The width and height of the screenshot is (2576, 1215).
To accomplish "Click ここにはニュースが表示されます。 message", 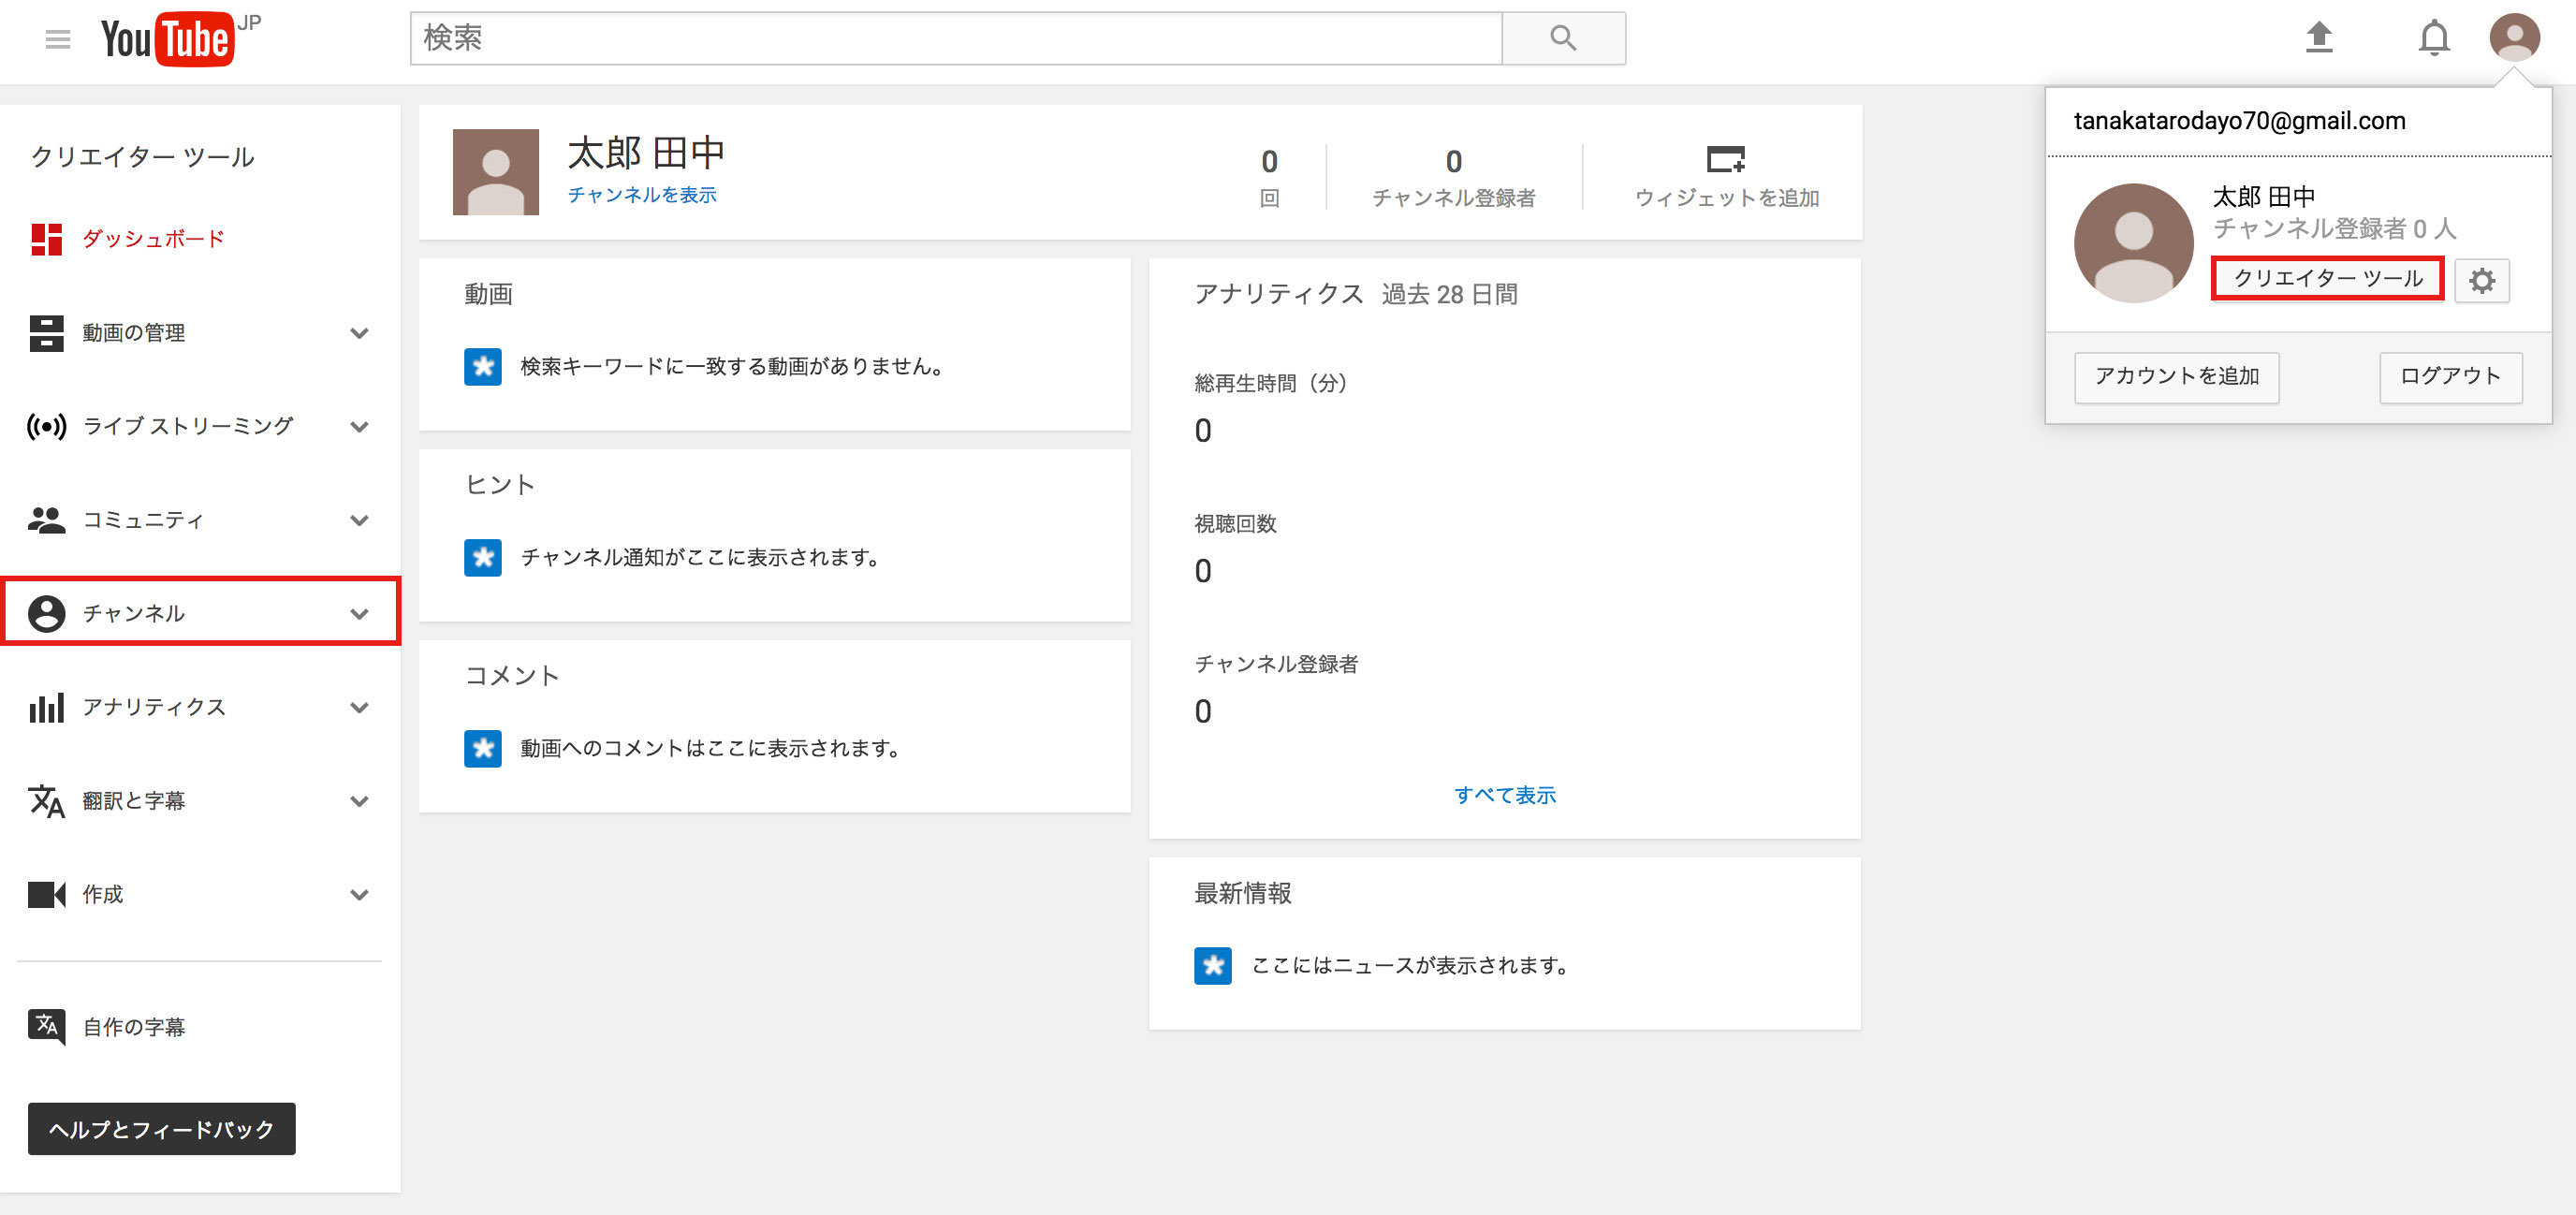I will 1410,966.
